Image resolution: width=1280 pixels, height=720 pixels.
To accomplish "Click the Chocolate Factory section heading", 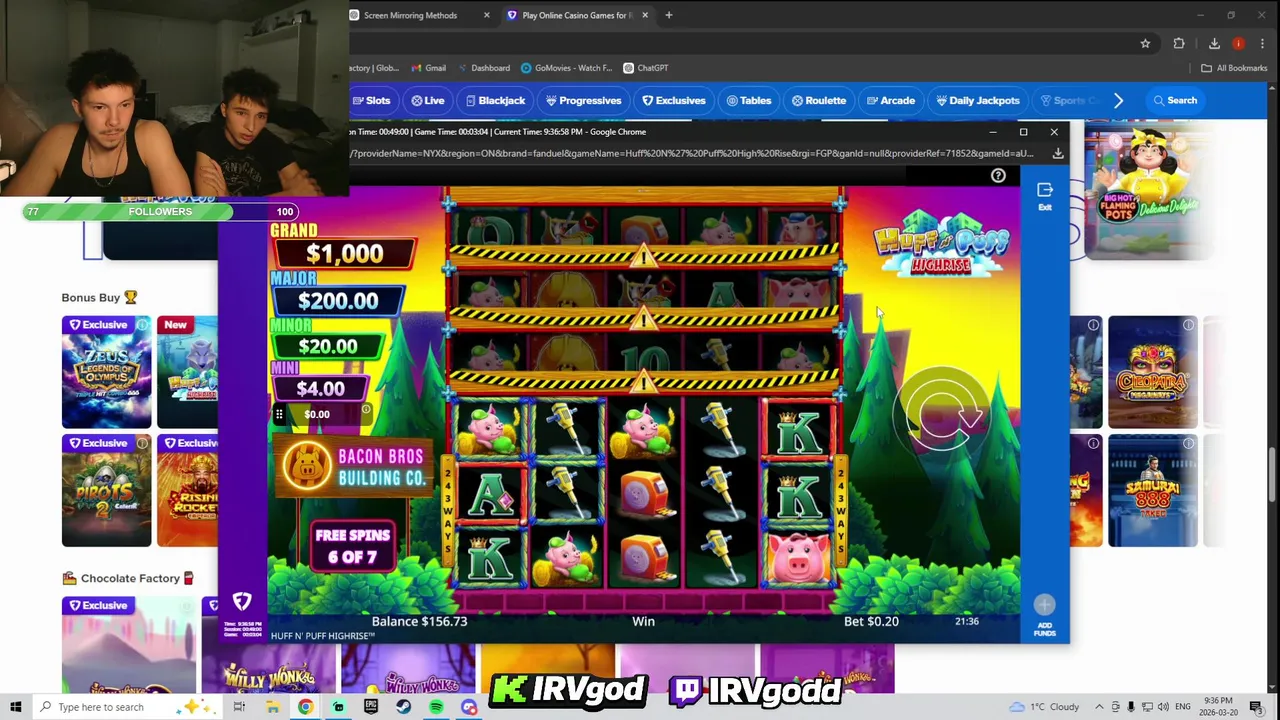I will (x=128, y=578).
